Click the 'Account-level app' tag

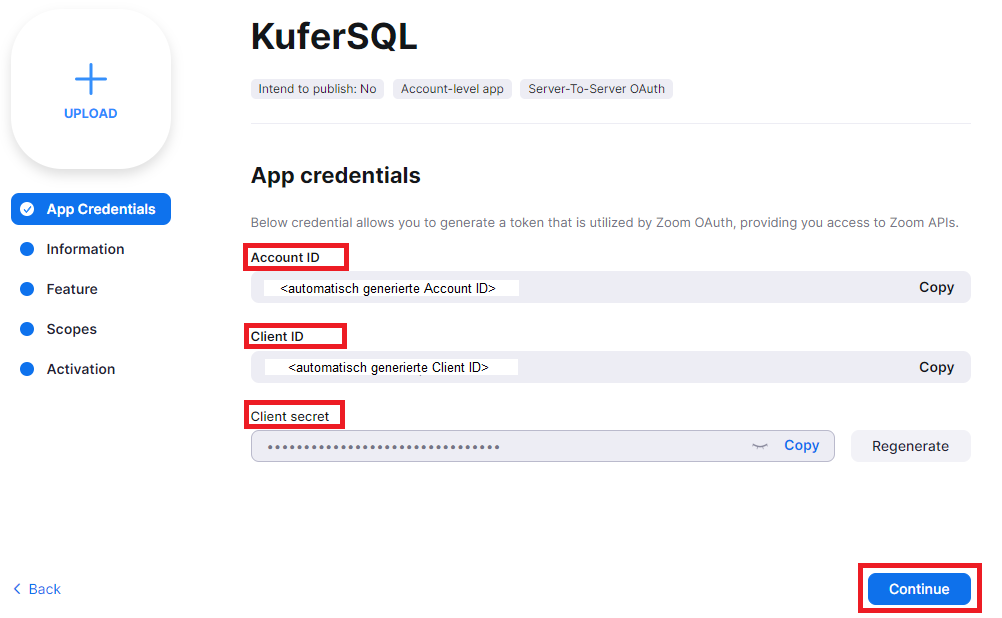[452, 89]
